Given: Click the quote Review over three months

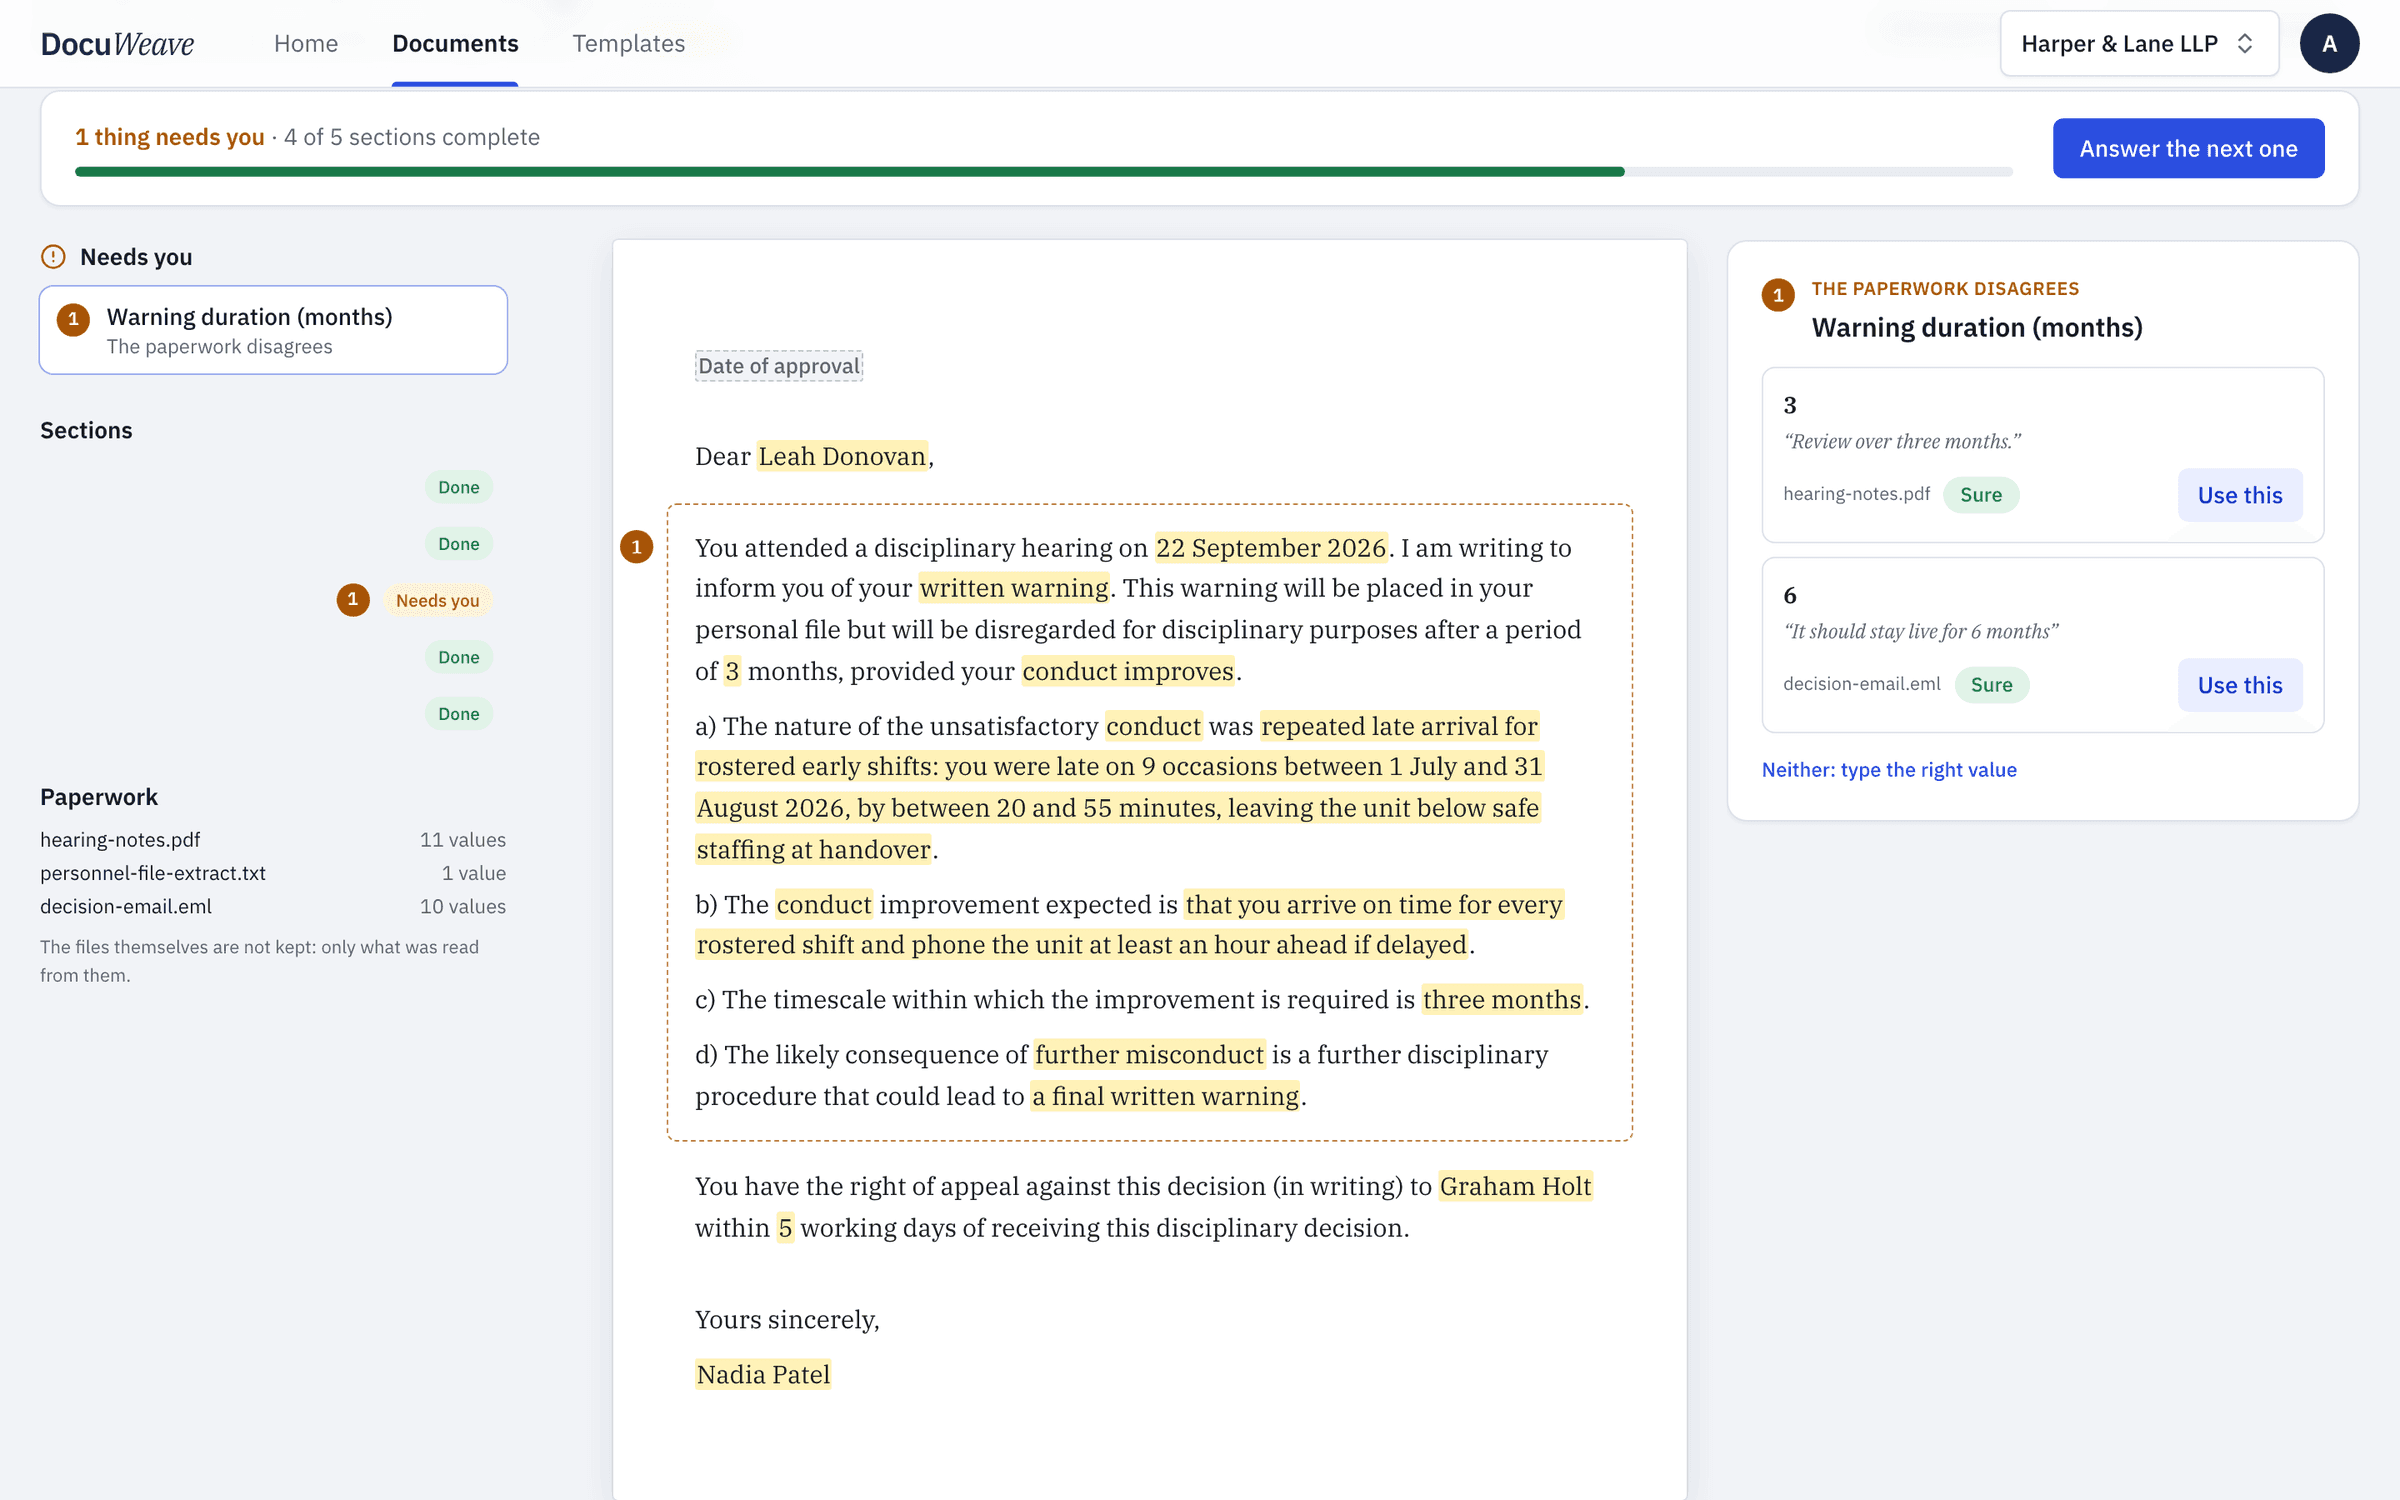Looking at the screenshot, I should click(1901, 441).
